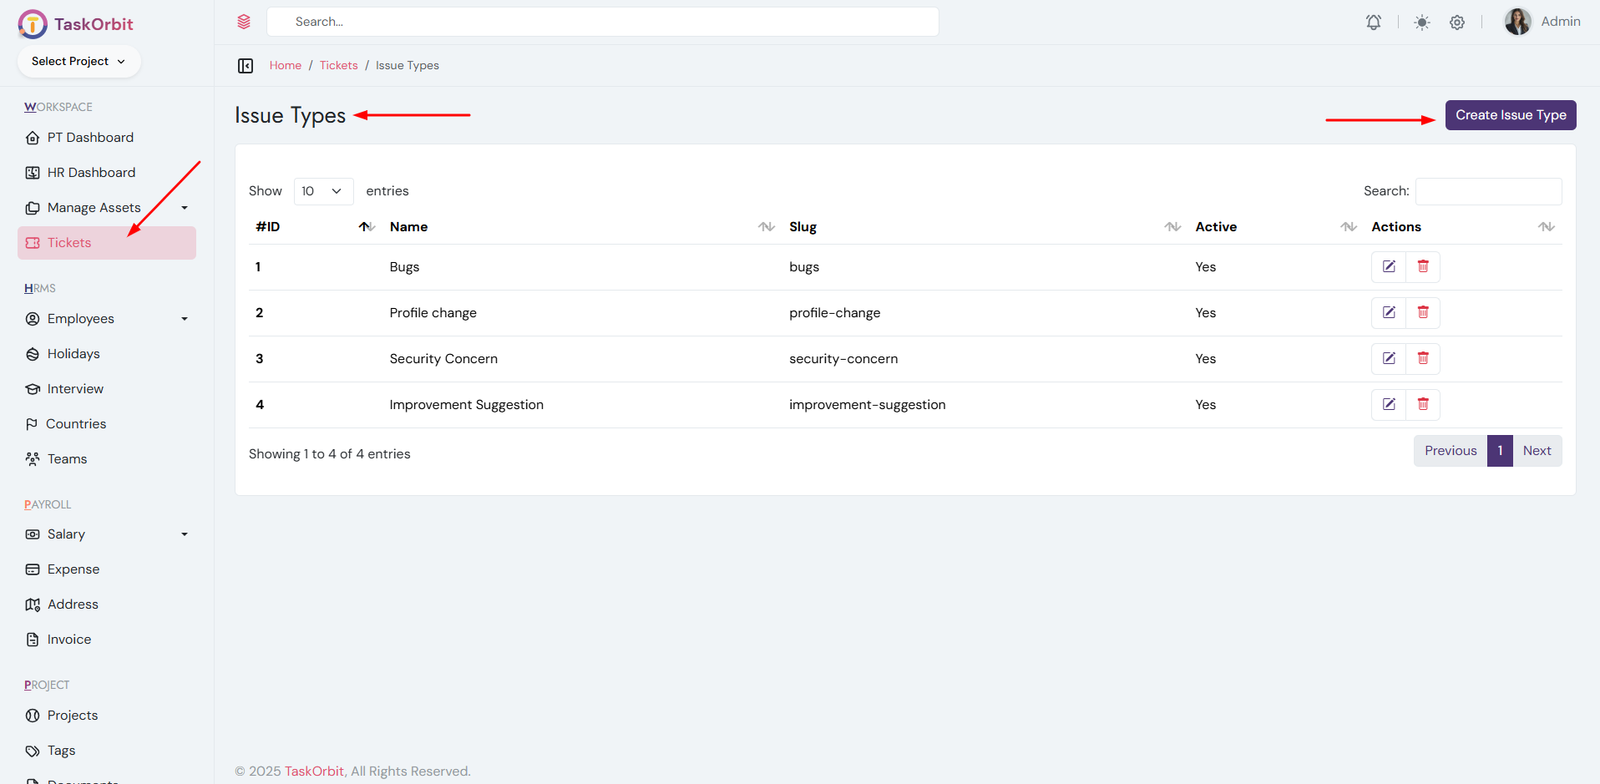Open the PT Dashboard menu item
The height and width of the screenshot is (784, 1600).
90,138
